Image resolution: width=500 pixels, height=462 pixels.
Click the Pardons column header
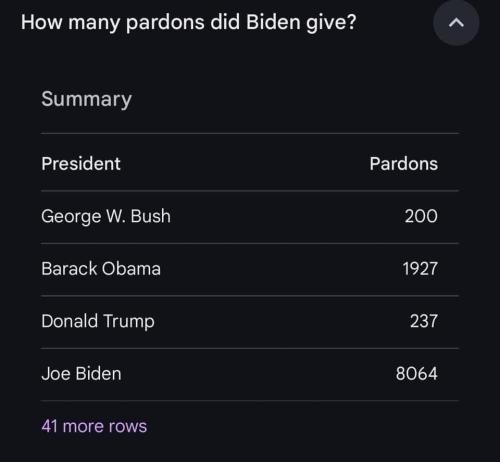pos(404,164)
